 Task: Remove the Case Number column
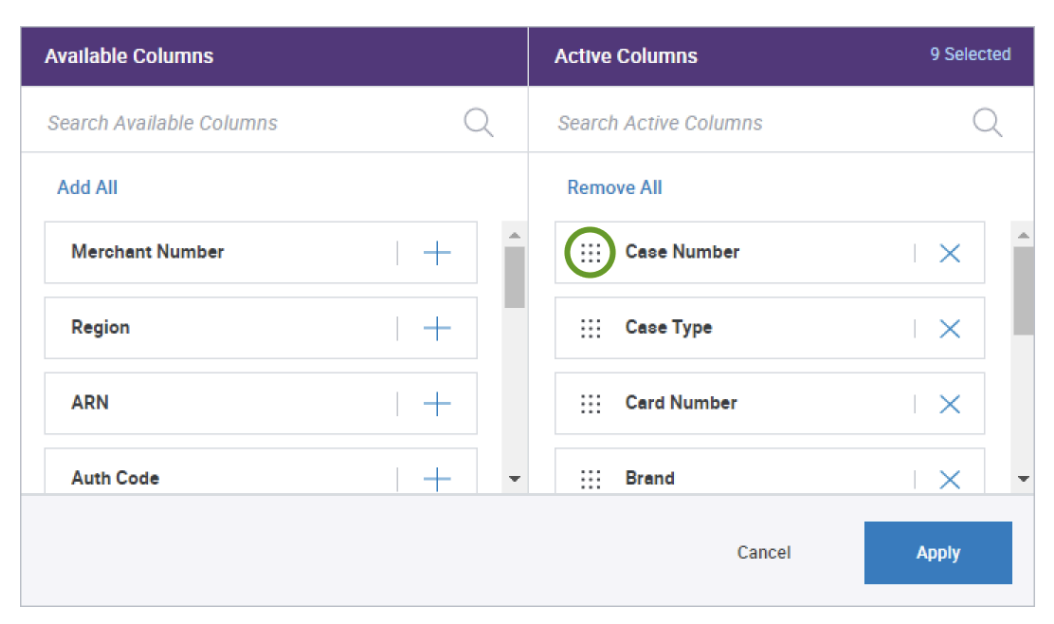click(x=949, y=253)
